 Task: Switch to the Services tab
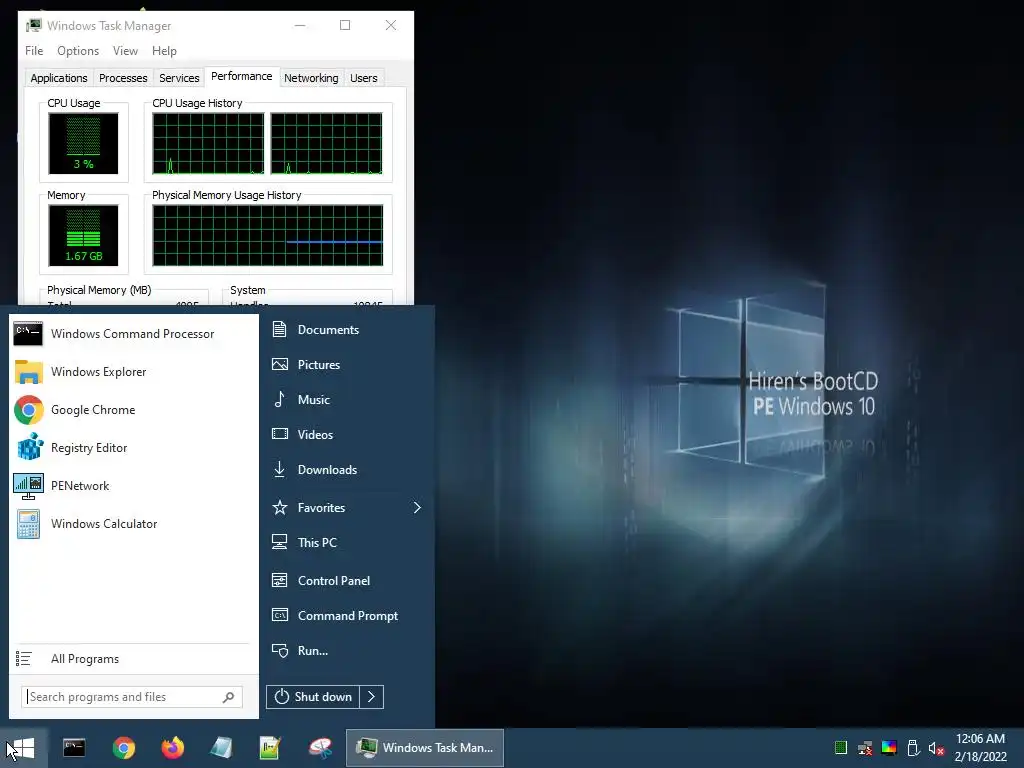pos(179,78)
